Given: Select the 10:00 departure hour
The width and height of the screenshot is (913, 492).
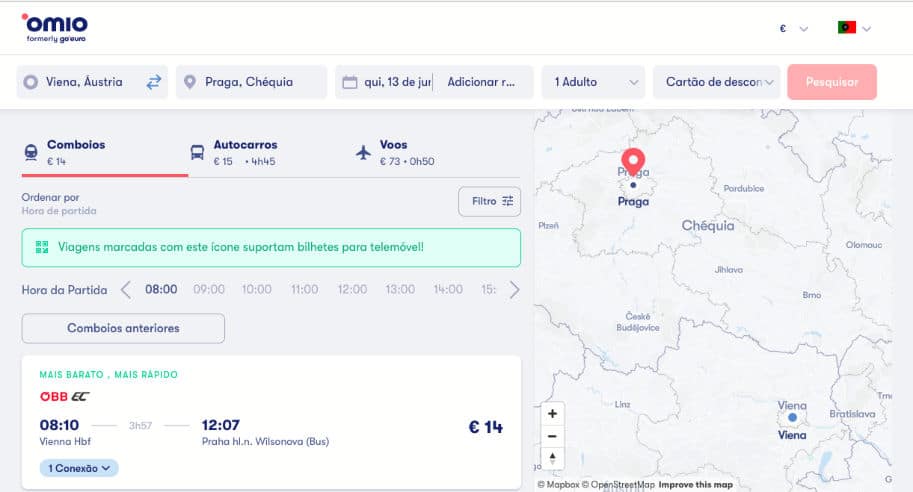Looking at the screenshot, I should (257, 289).
